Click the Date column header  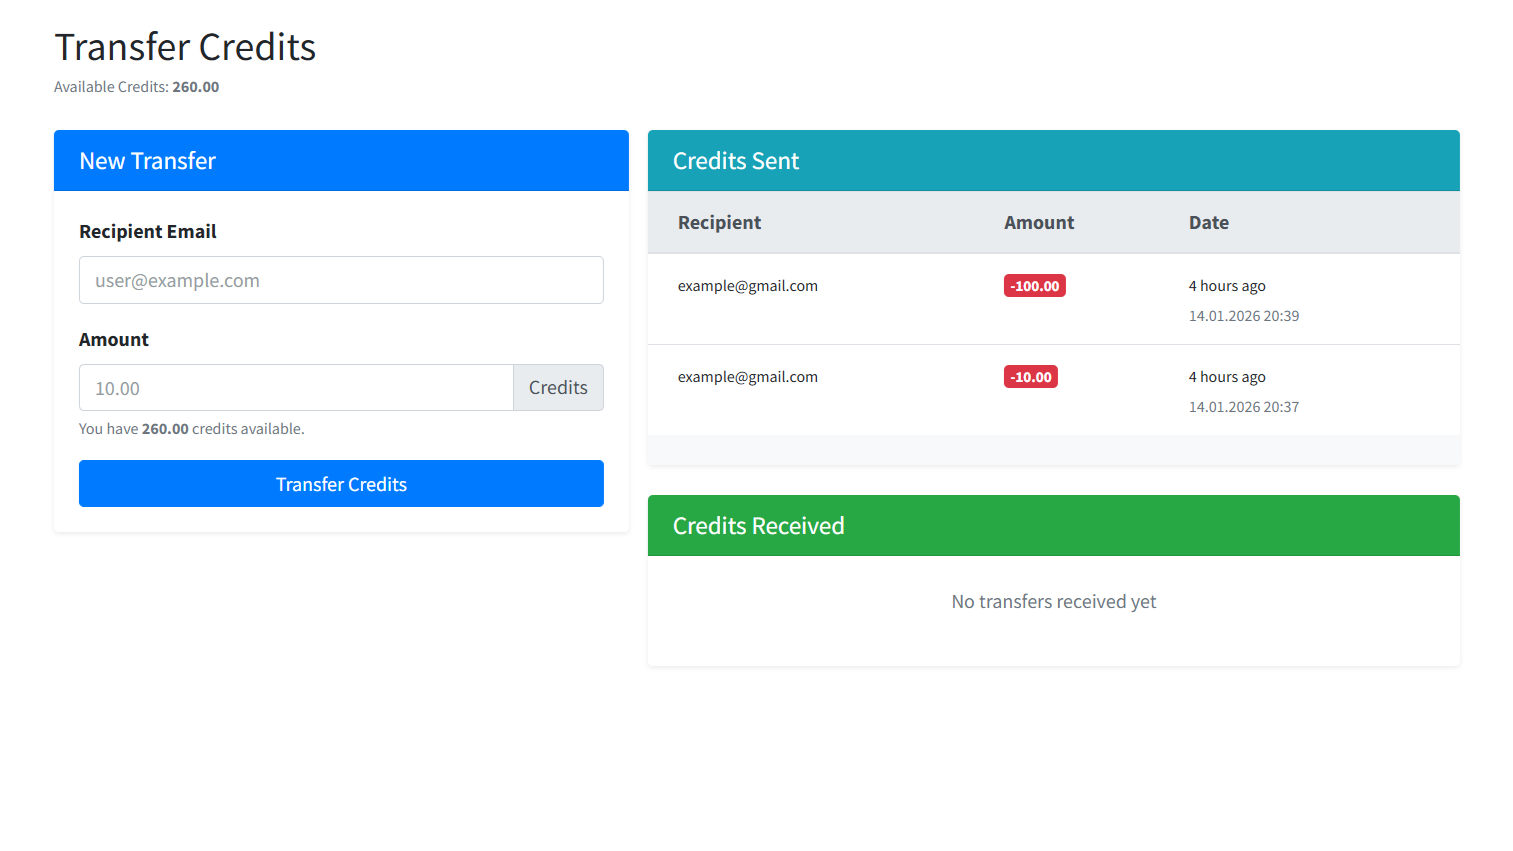coord(1208,223)
